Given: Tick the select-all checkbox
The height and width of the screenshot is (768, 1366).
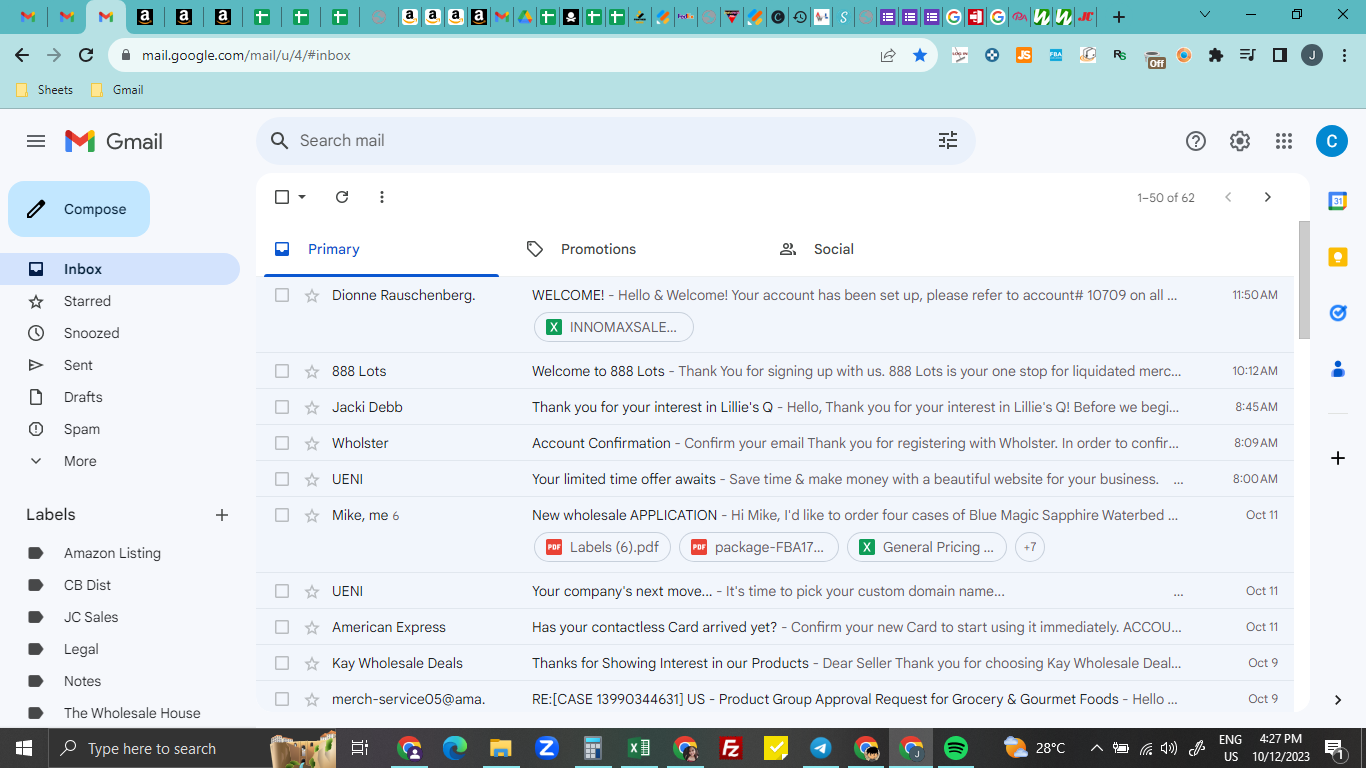Looking at the screenshot, I should (282, 197).
